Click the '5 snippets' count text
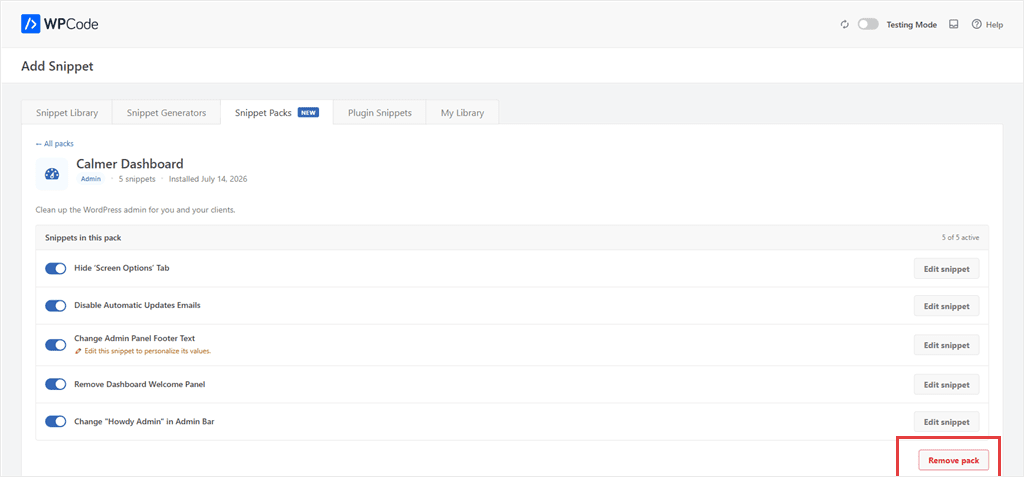The image size is (1024, 477). point(137,178)
